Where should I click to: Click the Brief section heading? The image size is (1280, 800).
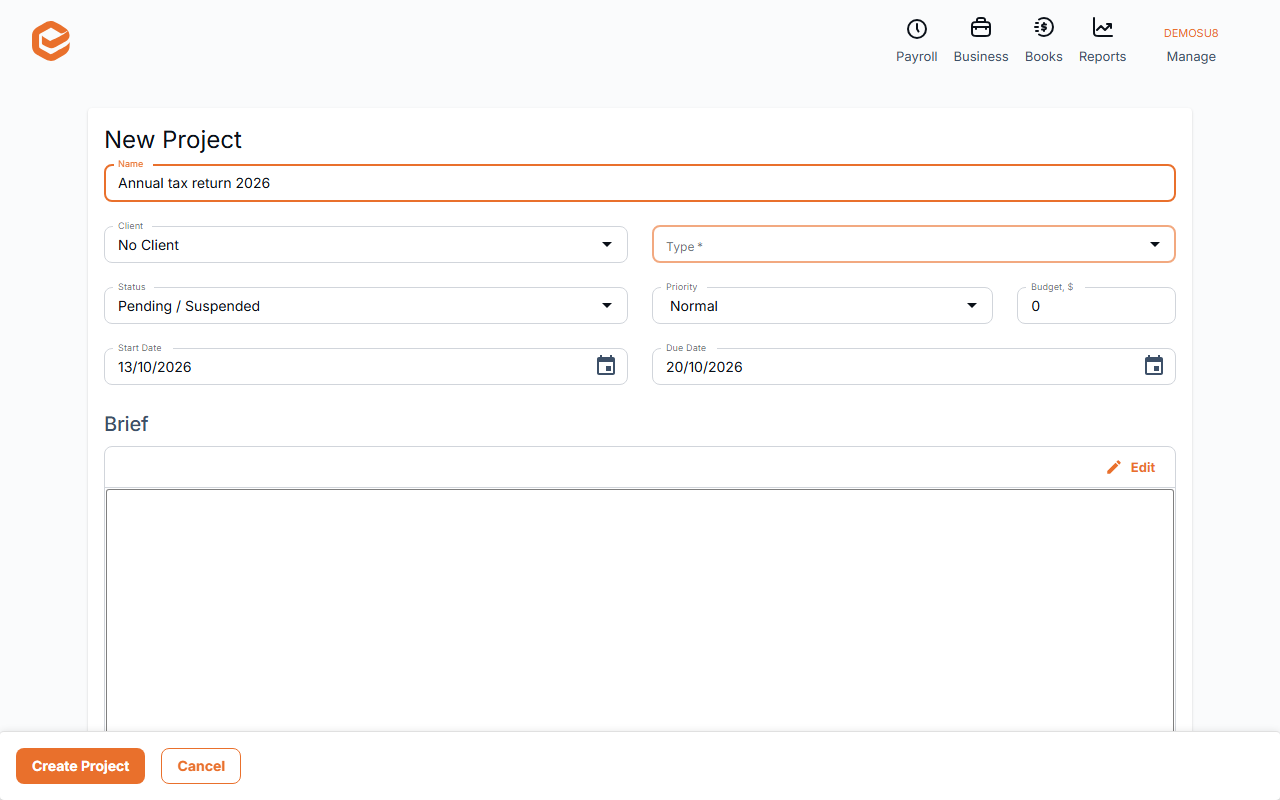click(x=126, y=424)
